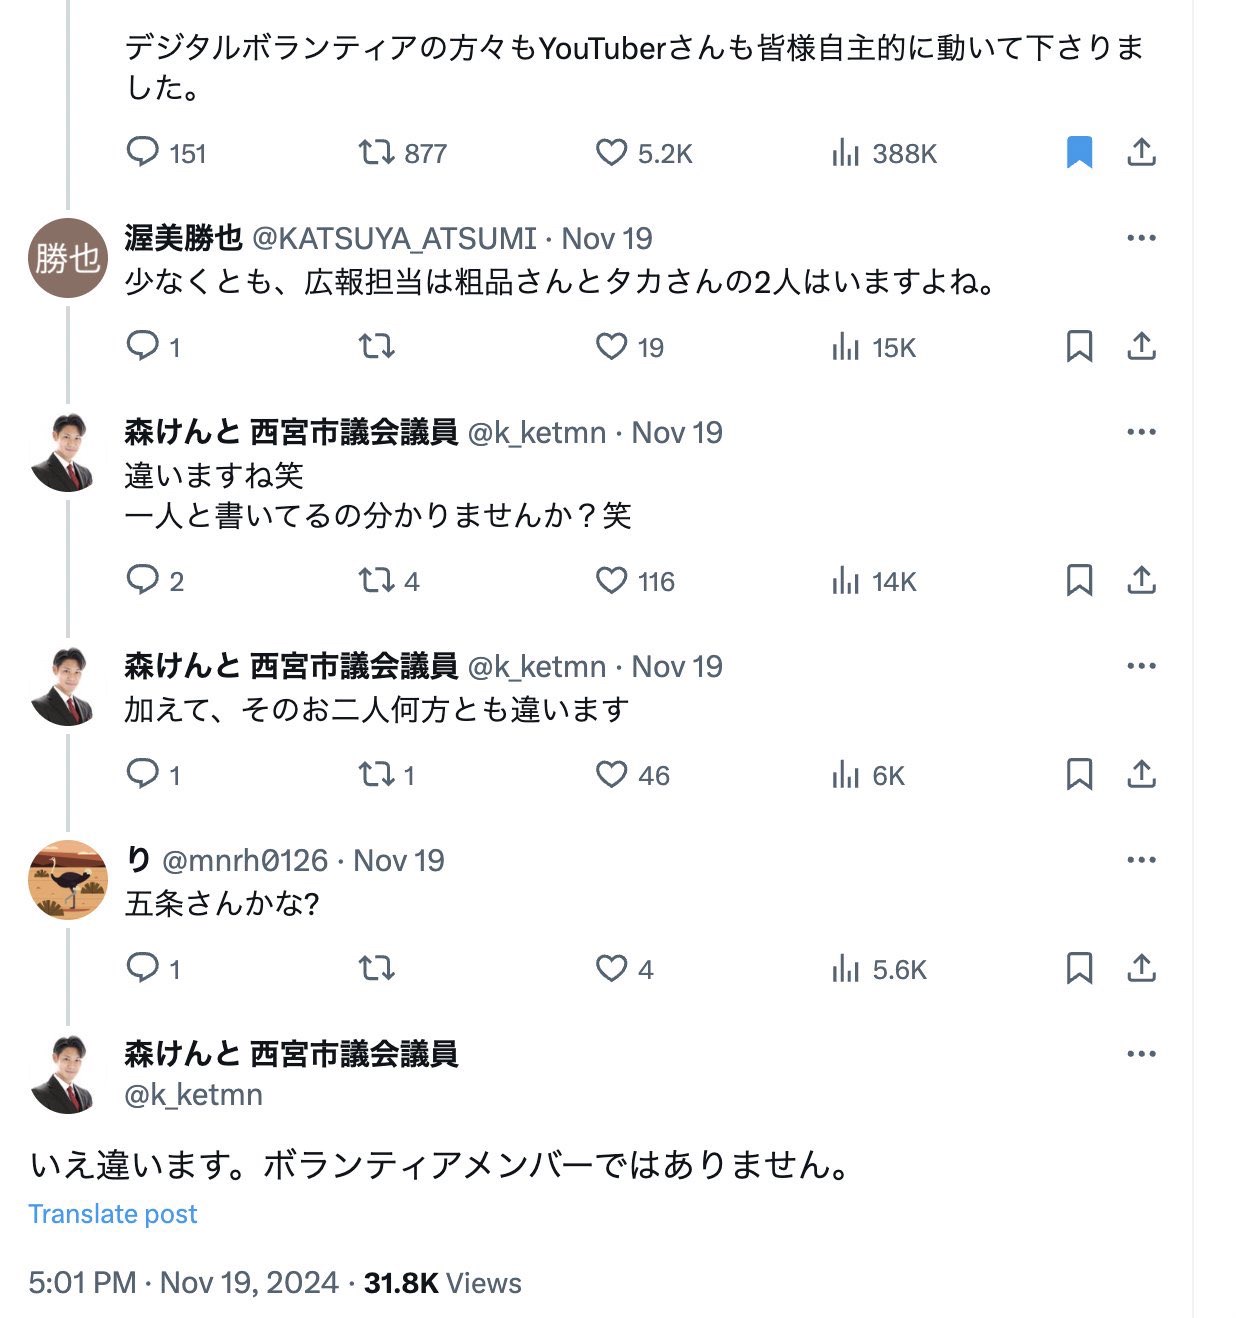
Task: Open the @KATSUYA_ATSUMI profile handle
Action: pos(394,238)
